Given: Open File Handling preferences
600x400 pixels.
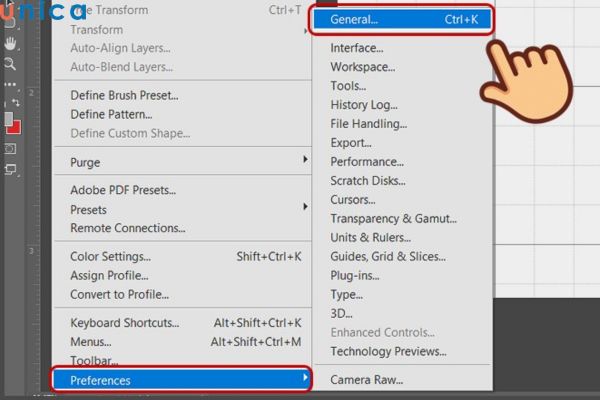Looking at the screenshot, I should (402, 124).
